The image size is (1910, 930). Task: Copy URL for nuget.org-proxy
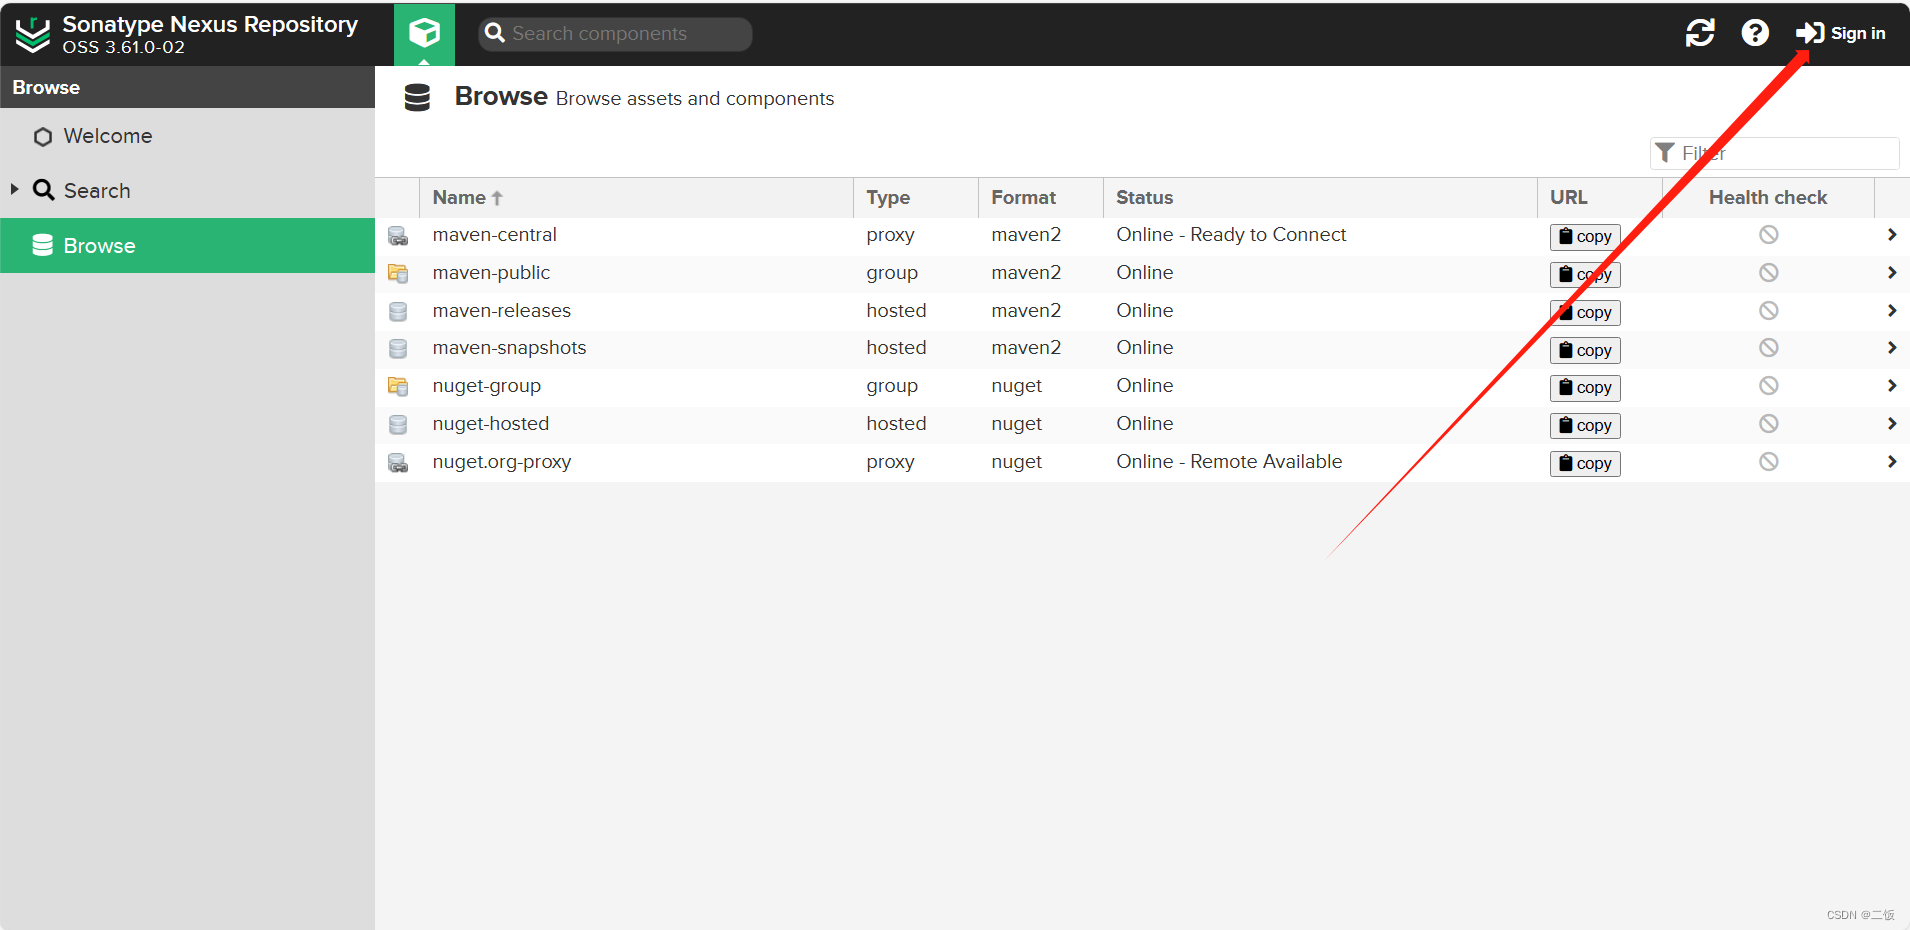[1585, 463]
